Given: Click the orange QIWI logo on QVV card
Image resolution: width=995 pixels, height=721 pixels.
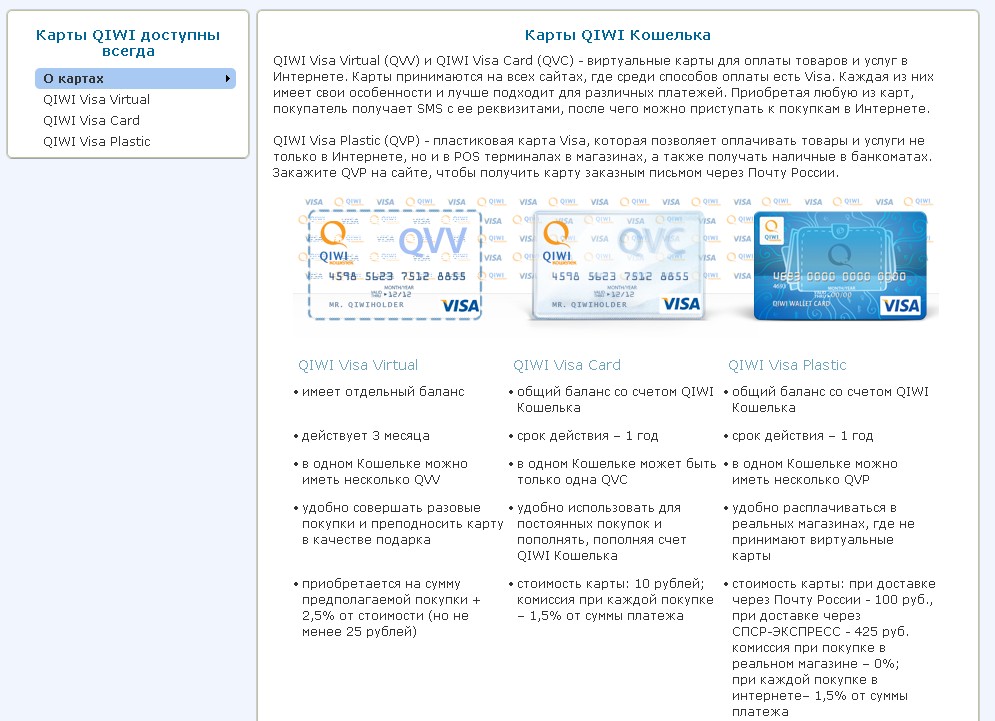Looking at the screenshot, I should tap(334, 241).
